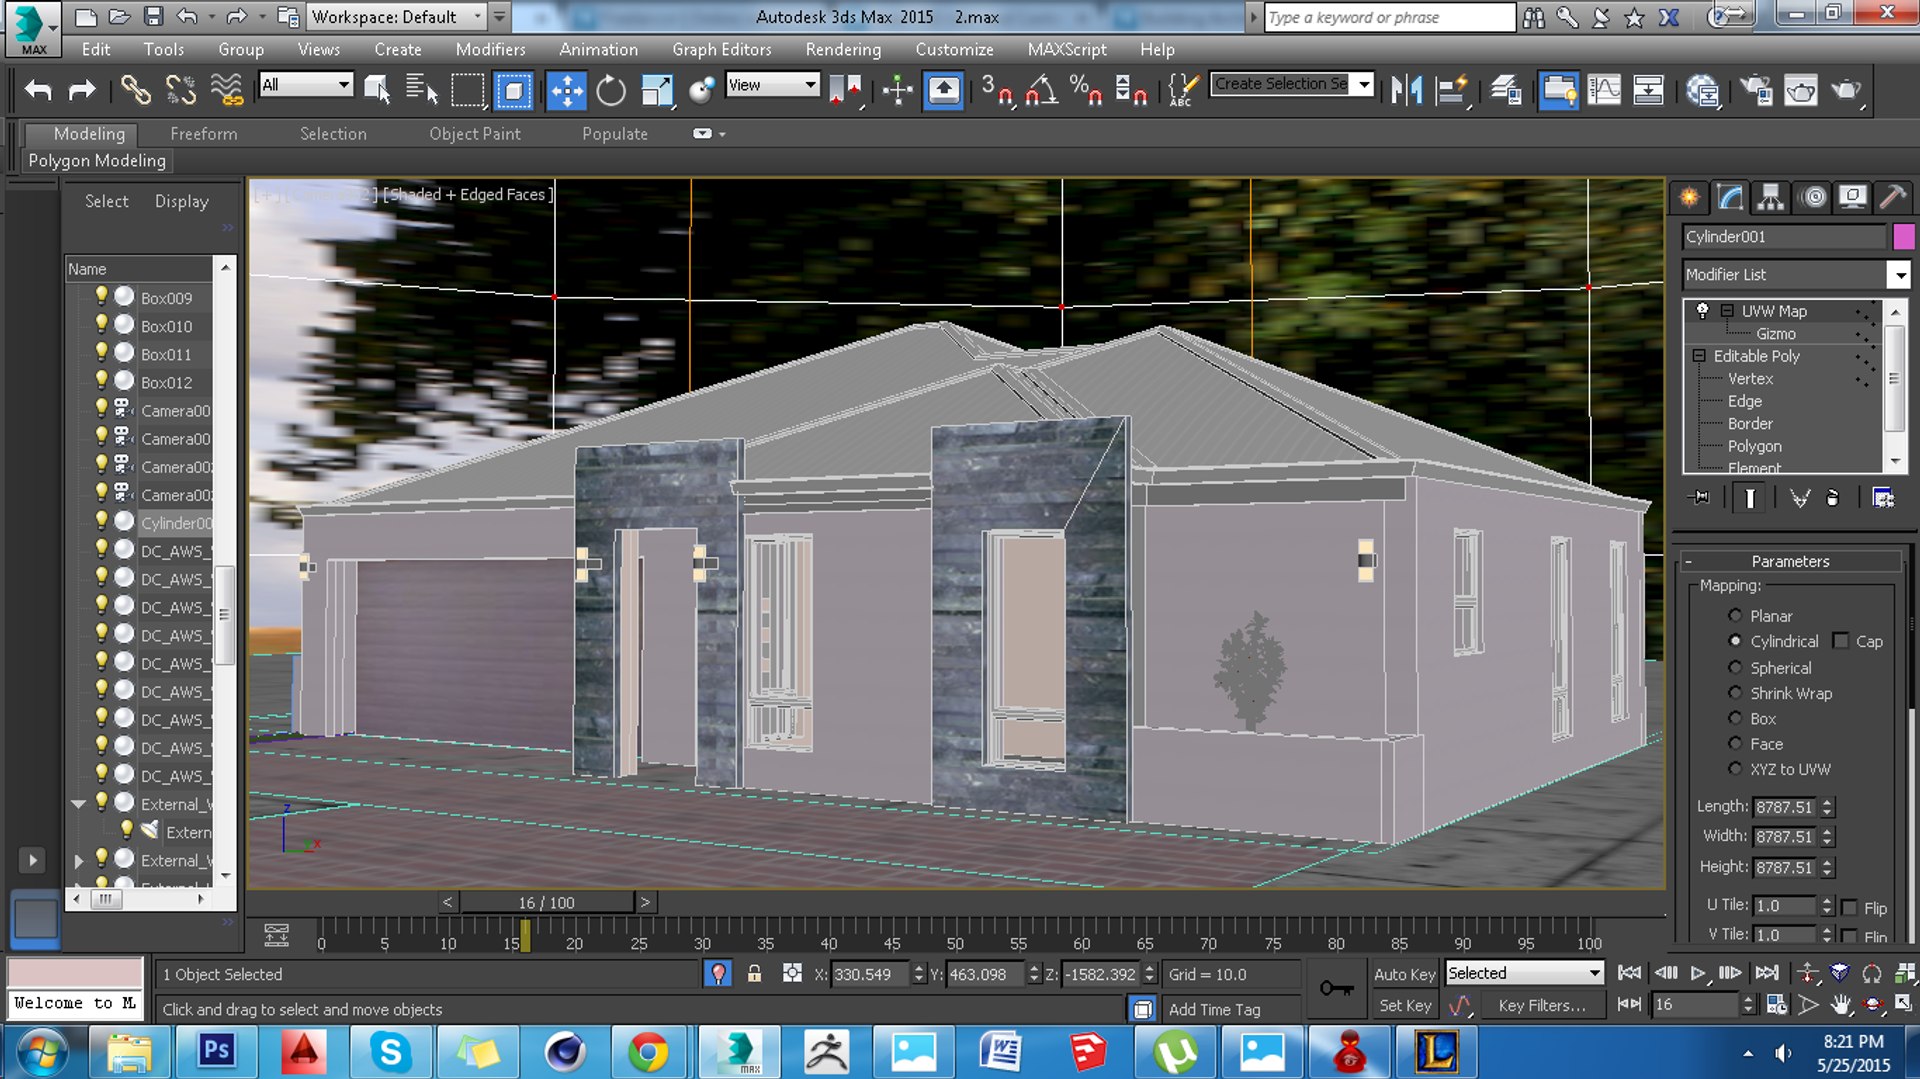Switch to the Object Paint tab
This screenshot has width=1920, height=1079.
475,134
